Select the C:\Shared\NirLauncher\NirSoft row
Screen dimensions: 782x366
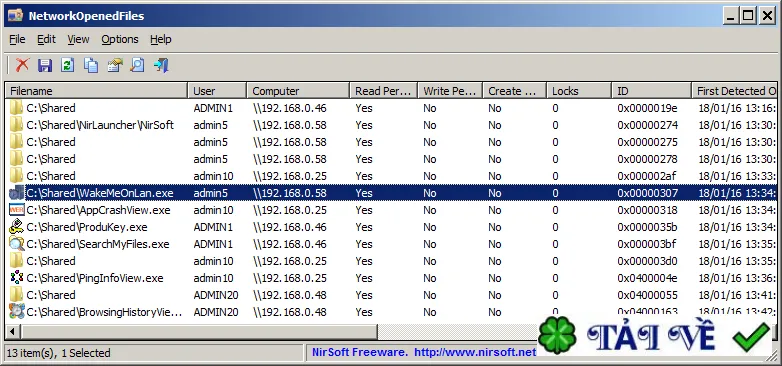(391, 125)
